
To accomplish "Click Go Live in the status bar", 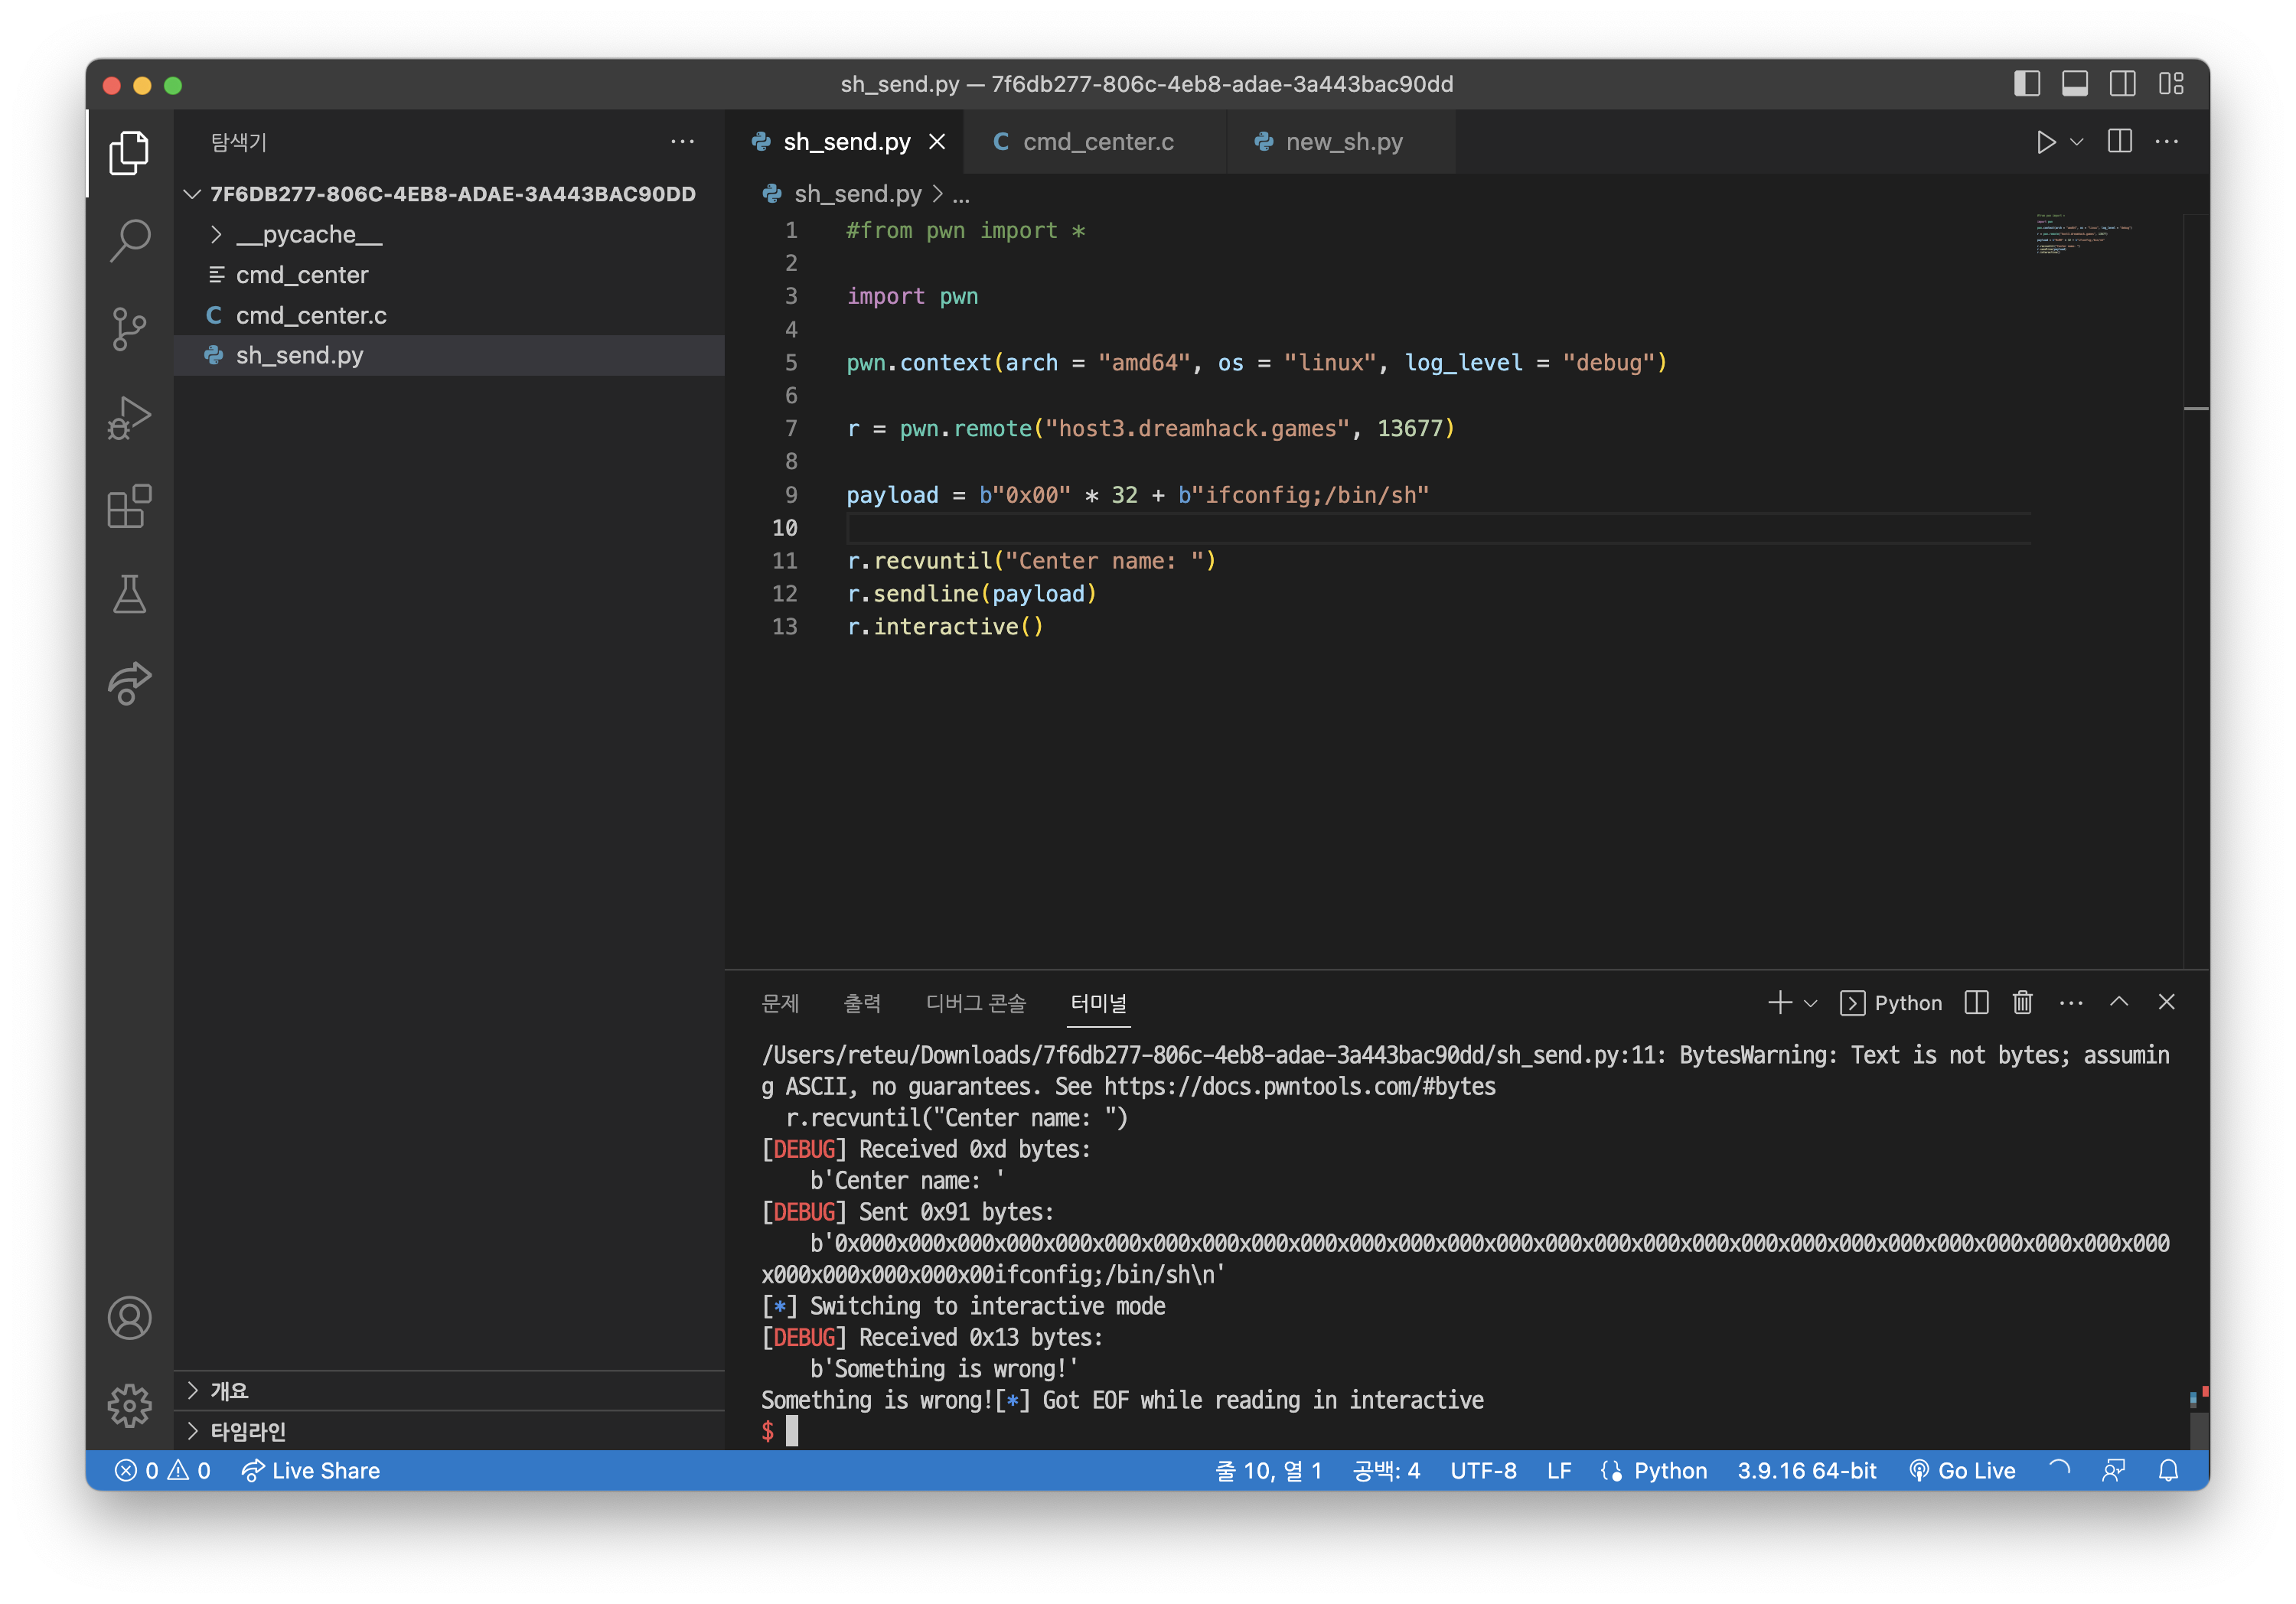I will (1962, 1470).
